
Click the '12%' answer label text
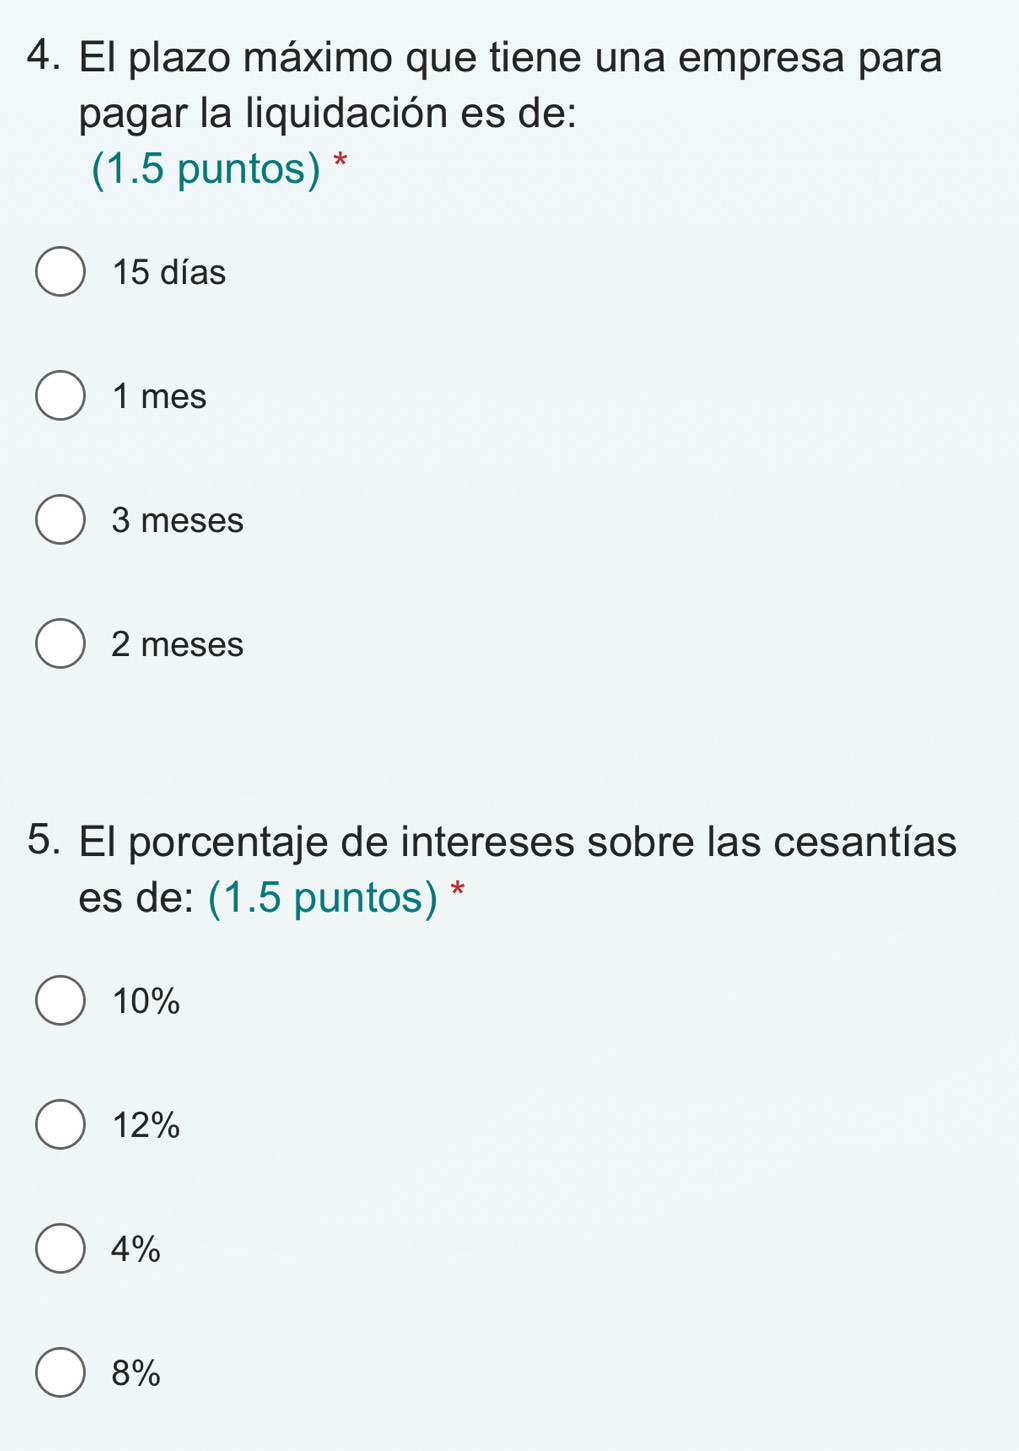point(146,1125)
